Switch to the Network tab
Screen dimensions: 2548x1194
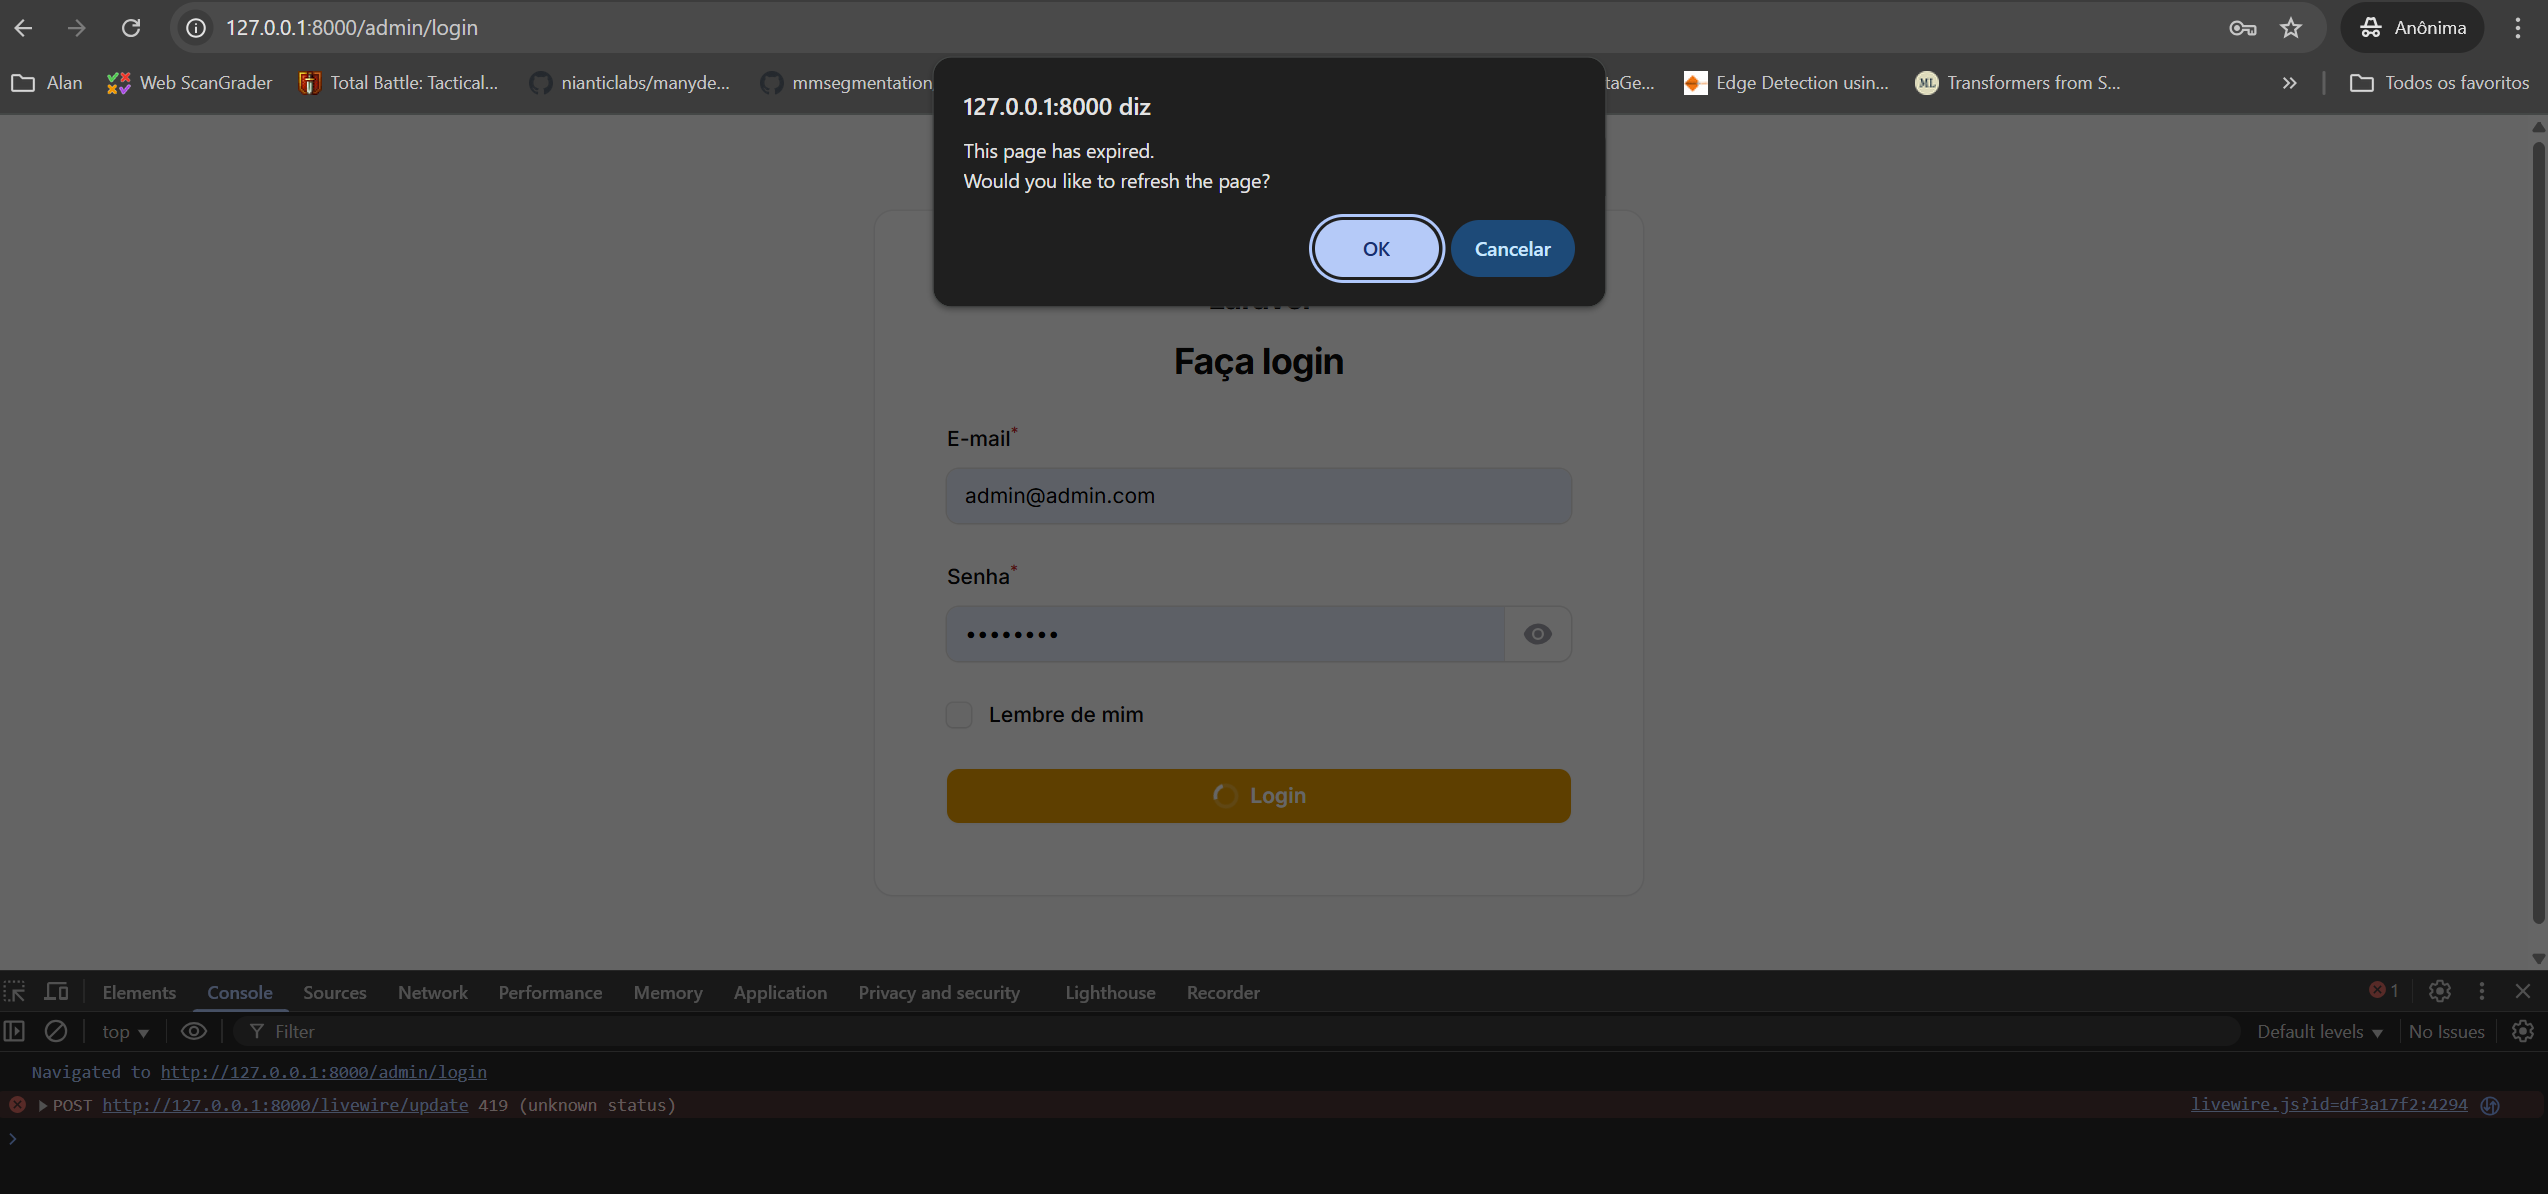[432, 993]
